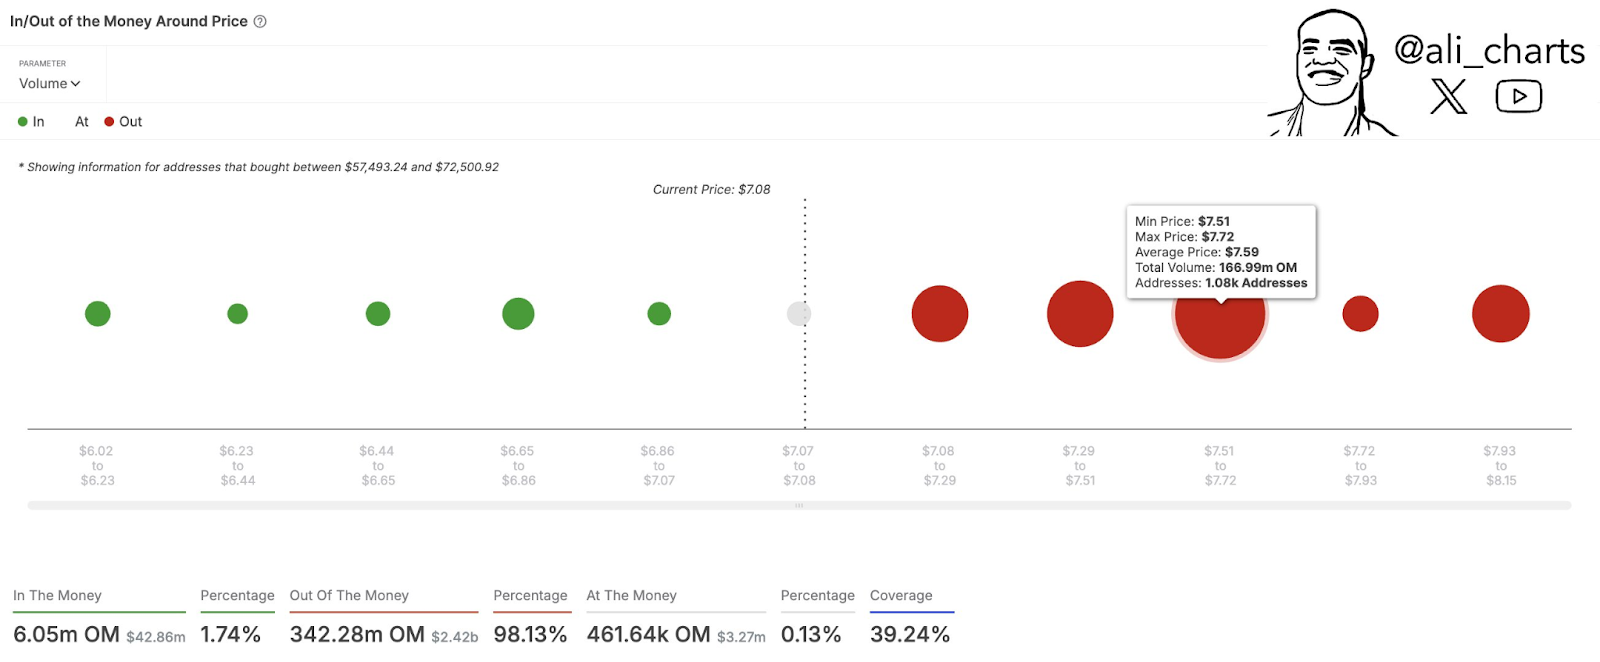Select the green bubble in $6.65 to $6.86 range
1600x662 pixels.
[518, 313]
